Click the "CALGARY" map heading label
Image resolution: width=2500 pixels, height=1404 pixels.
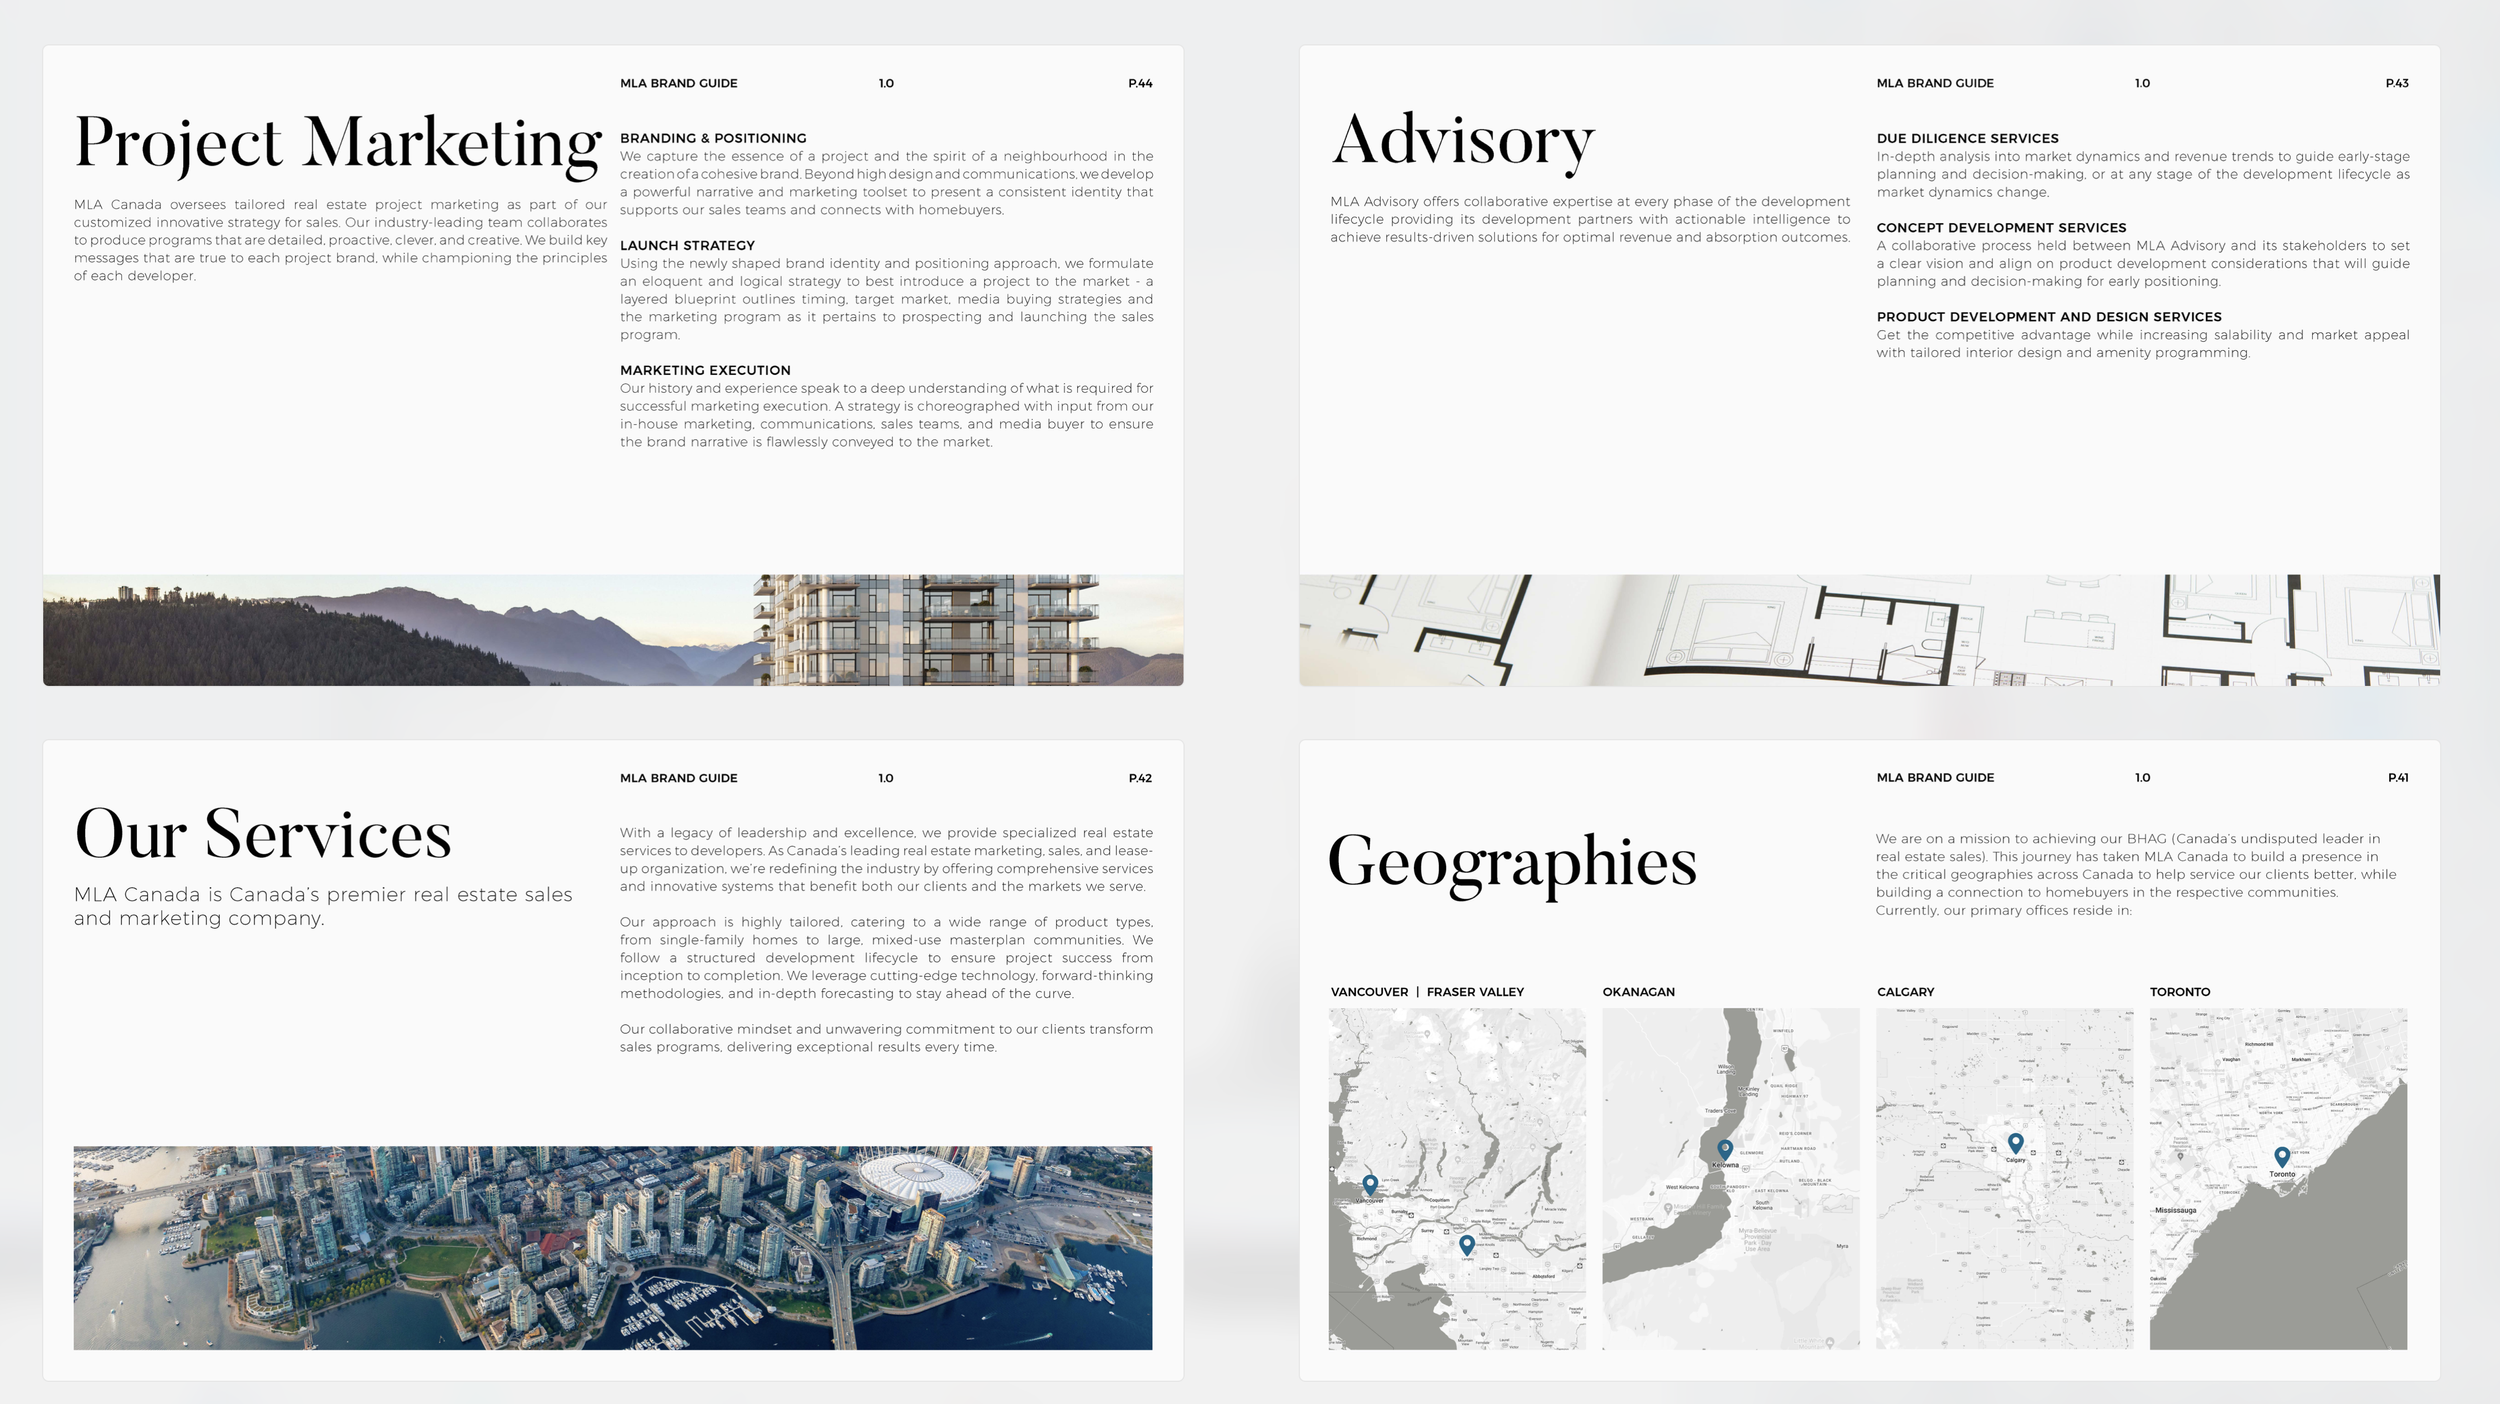[x=1905, y=992]
